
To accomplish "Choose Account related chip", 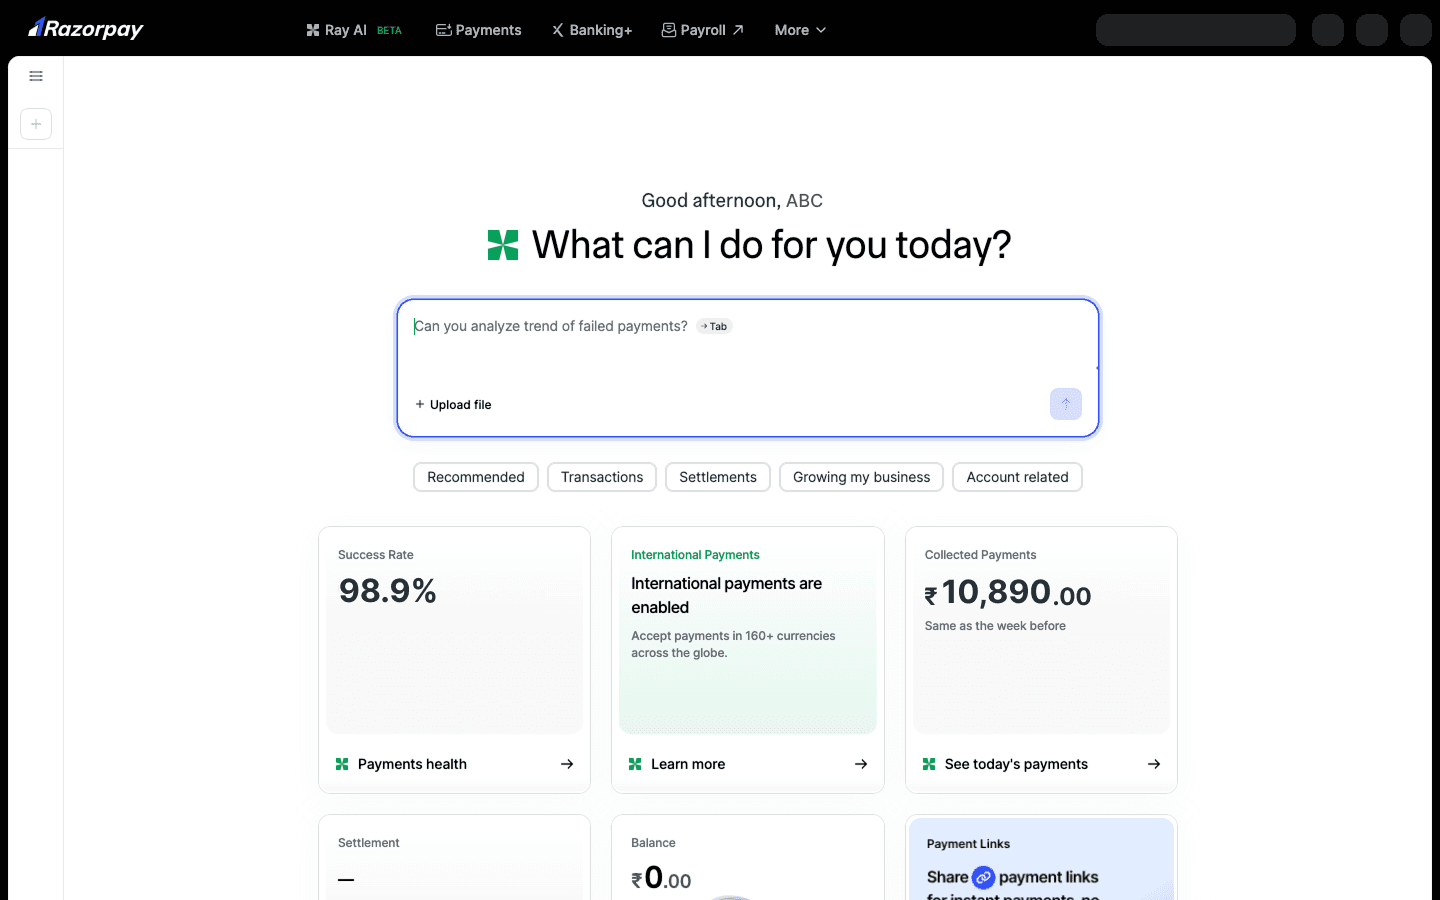I will pyautogui.click(x=1017, y=477).
